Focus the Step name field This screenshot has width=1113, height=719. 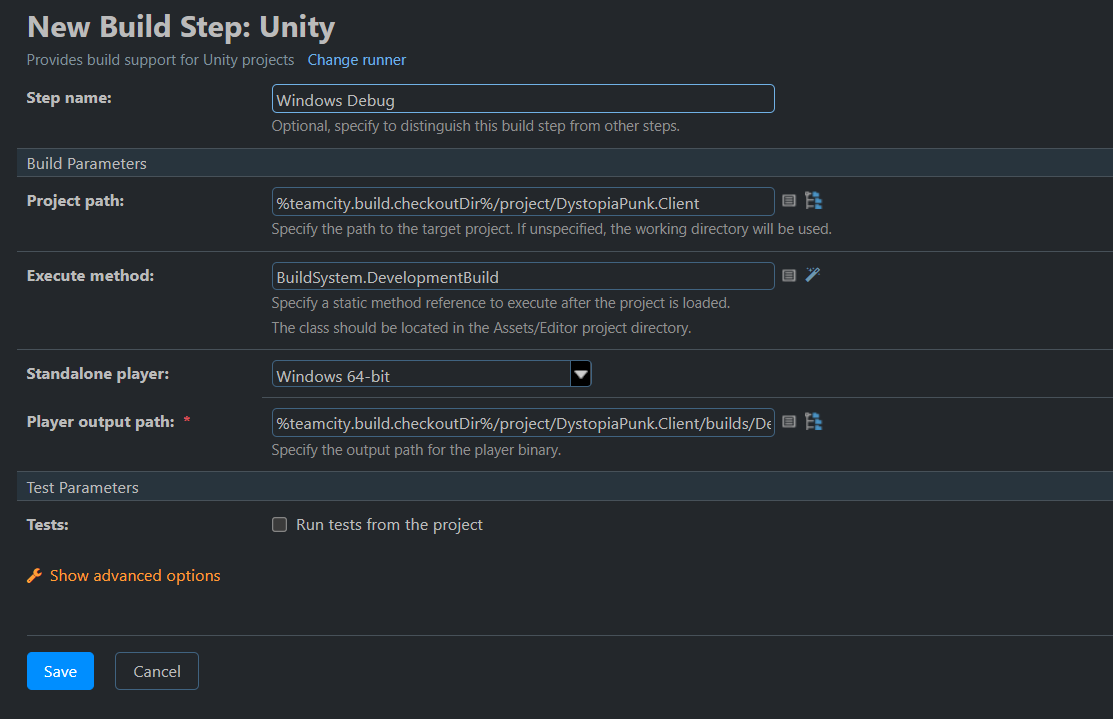[x=523, y=99]
